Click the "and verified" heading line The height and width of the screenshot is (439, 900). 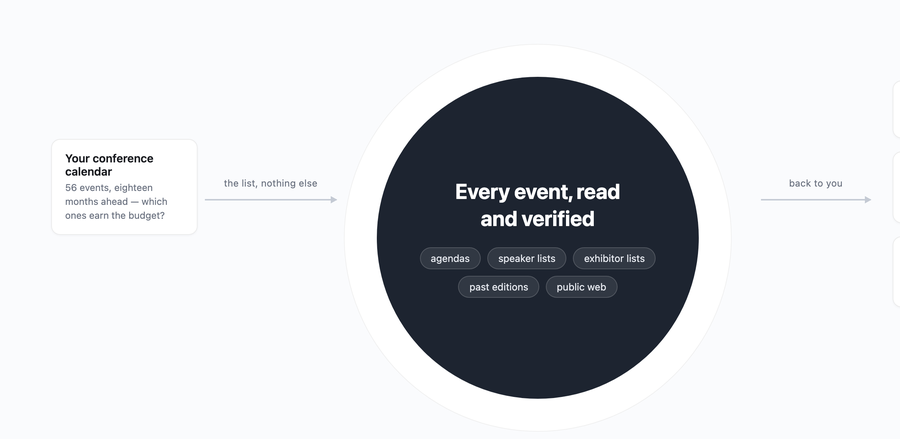pos(537,219)
